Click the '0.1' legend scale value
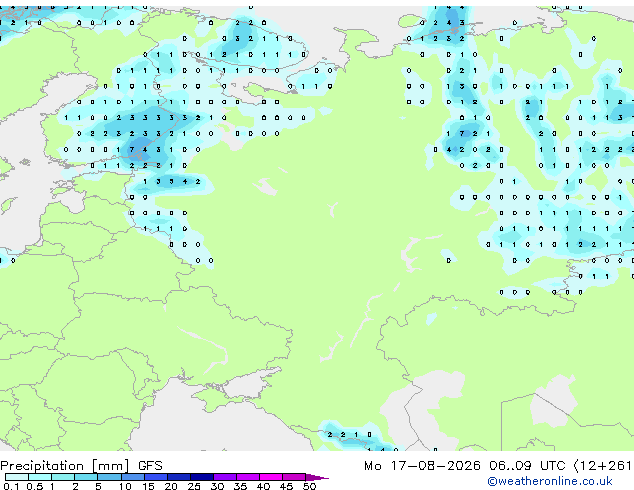 click(11, 486)
